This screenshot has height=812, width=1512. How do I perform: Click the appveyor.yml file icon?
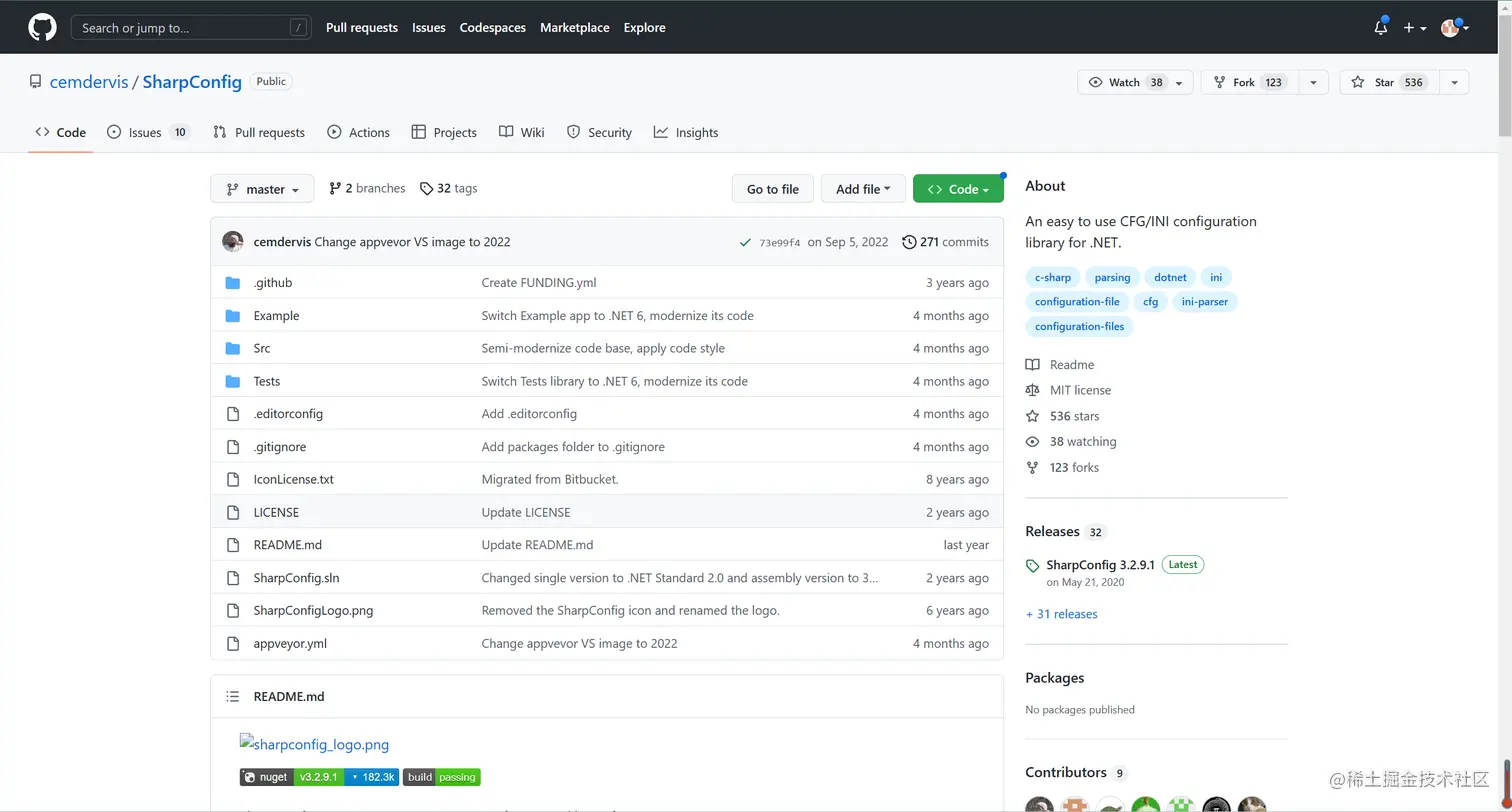[233, 643]
